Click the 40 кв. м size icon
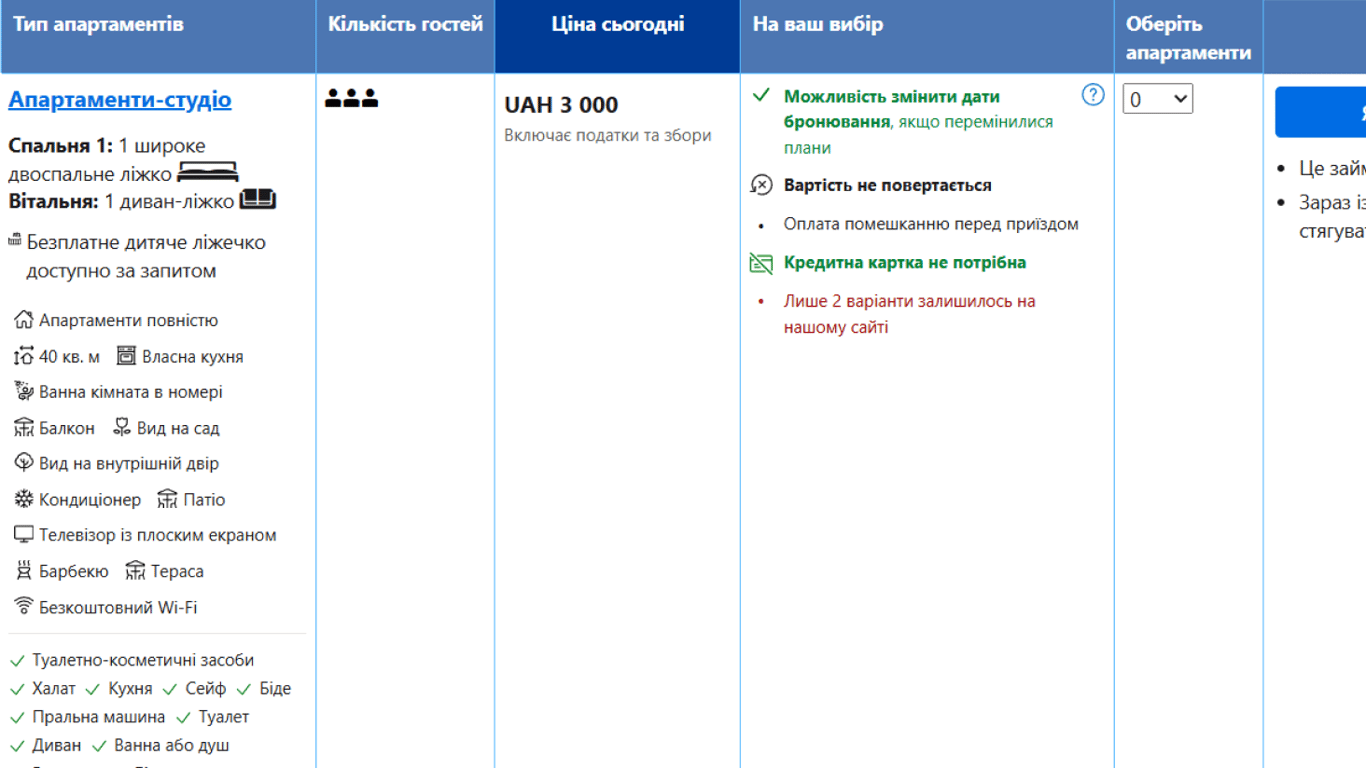Screen dimensions: 1366x768 pyautogui.click(x=23, y=356)
